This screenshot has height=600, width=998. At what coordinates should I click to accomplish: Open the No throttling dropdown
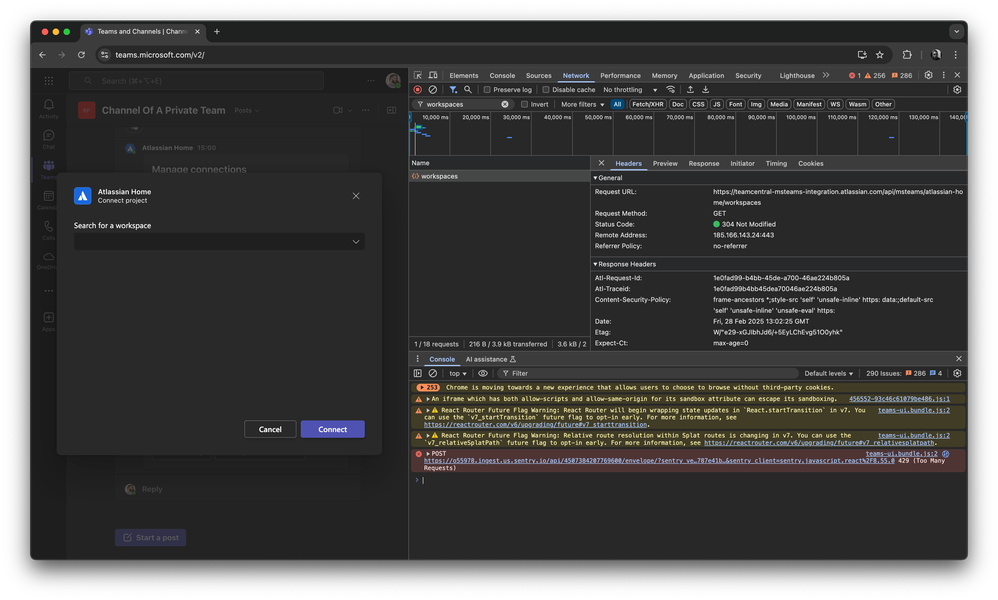[625, 89]
